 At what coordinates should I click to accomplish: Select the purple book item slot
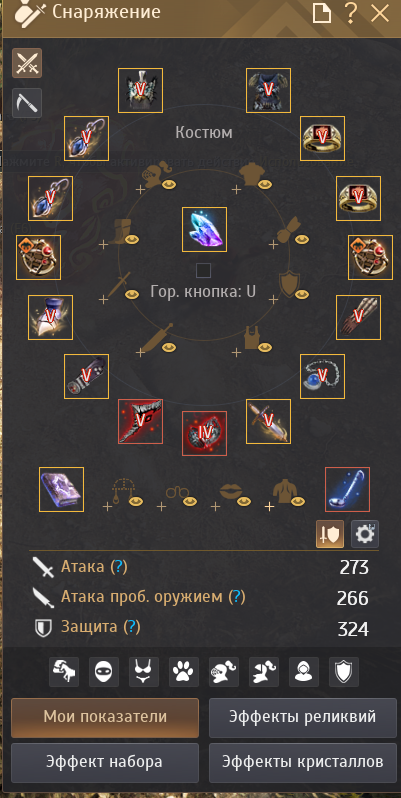[x=62, y=489]
